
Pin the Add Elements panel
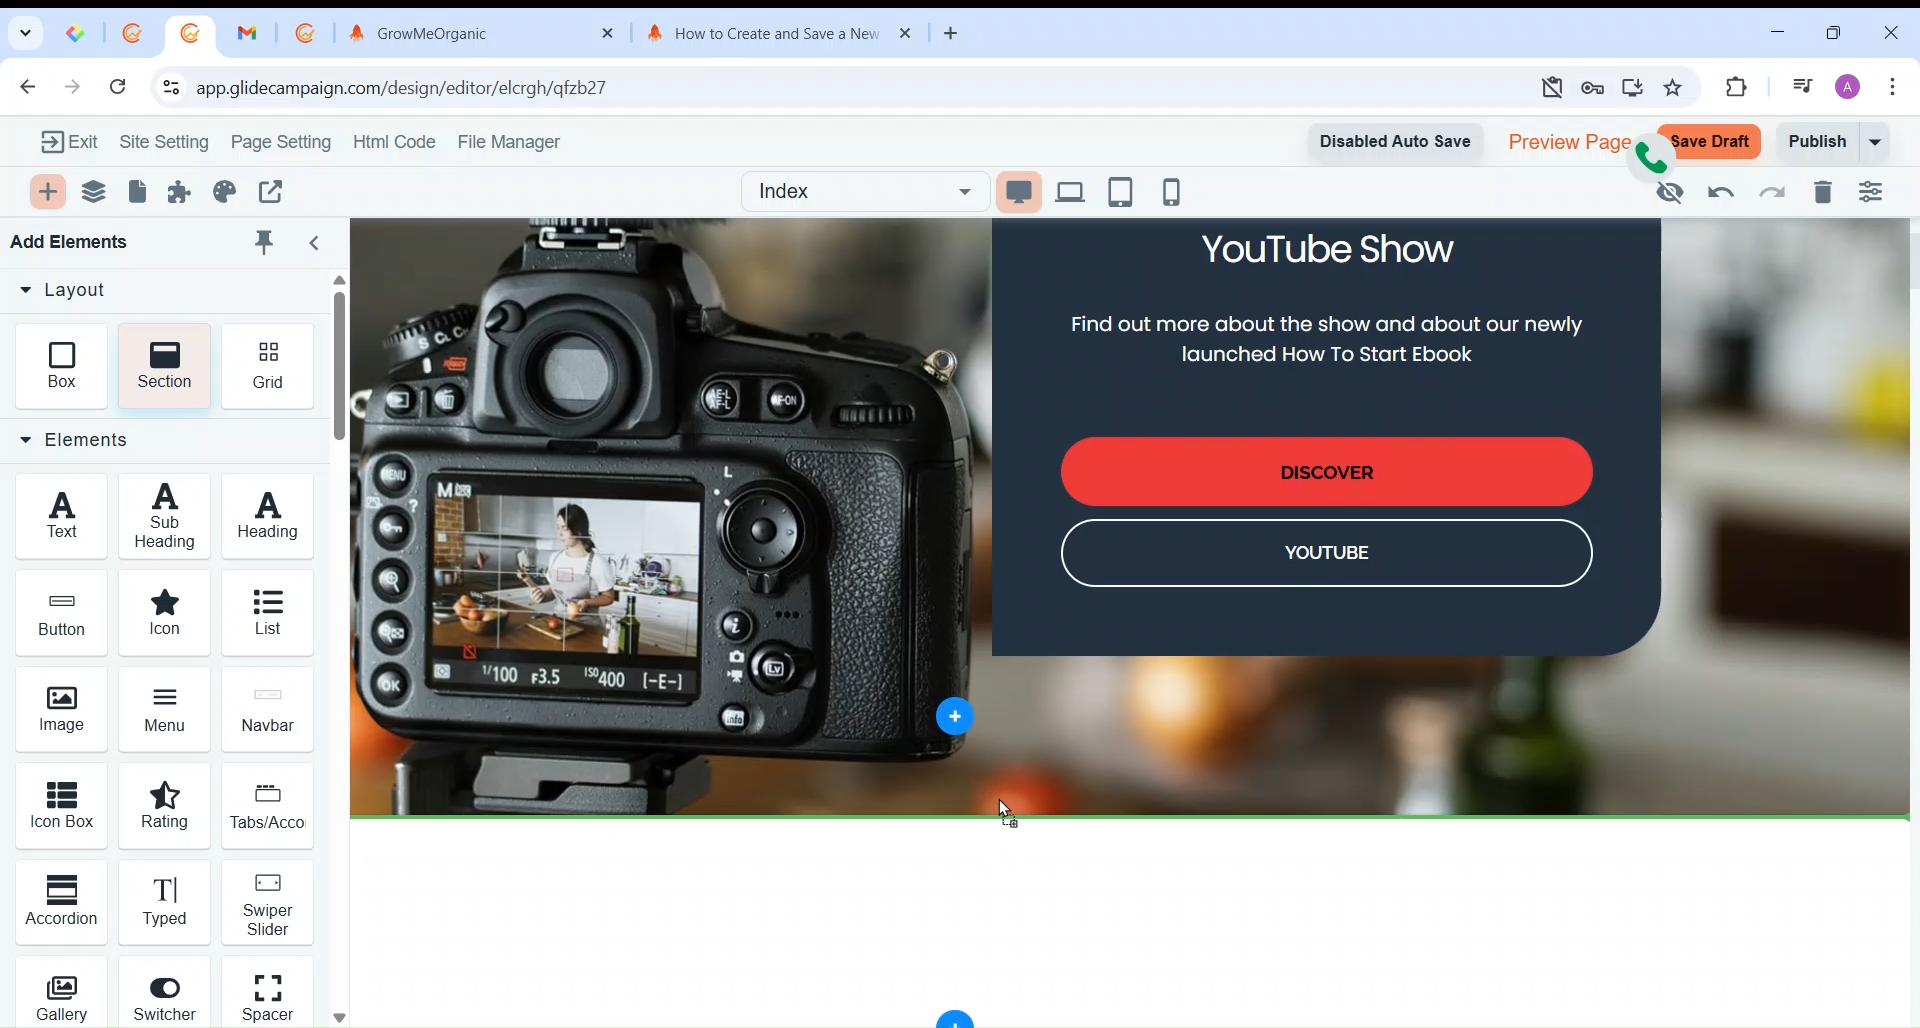[x=265, y=243]
